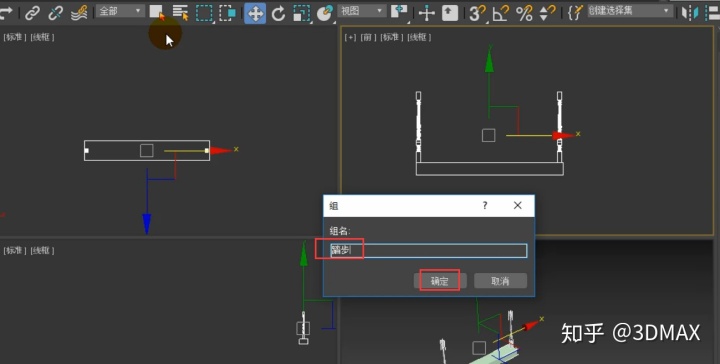The image size is (720, 364).
Task: Open [标准] menu in front viewport
Action: [391, 38]
